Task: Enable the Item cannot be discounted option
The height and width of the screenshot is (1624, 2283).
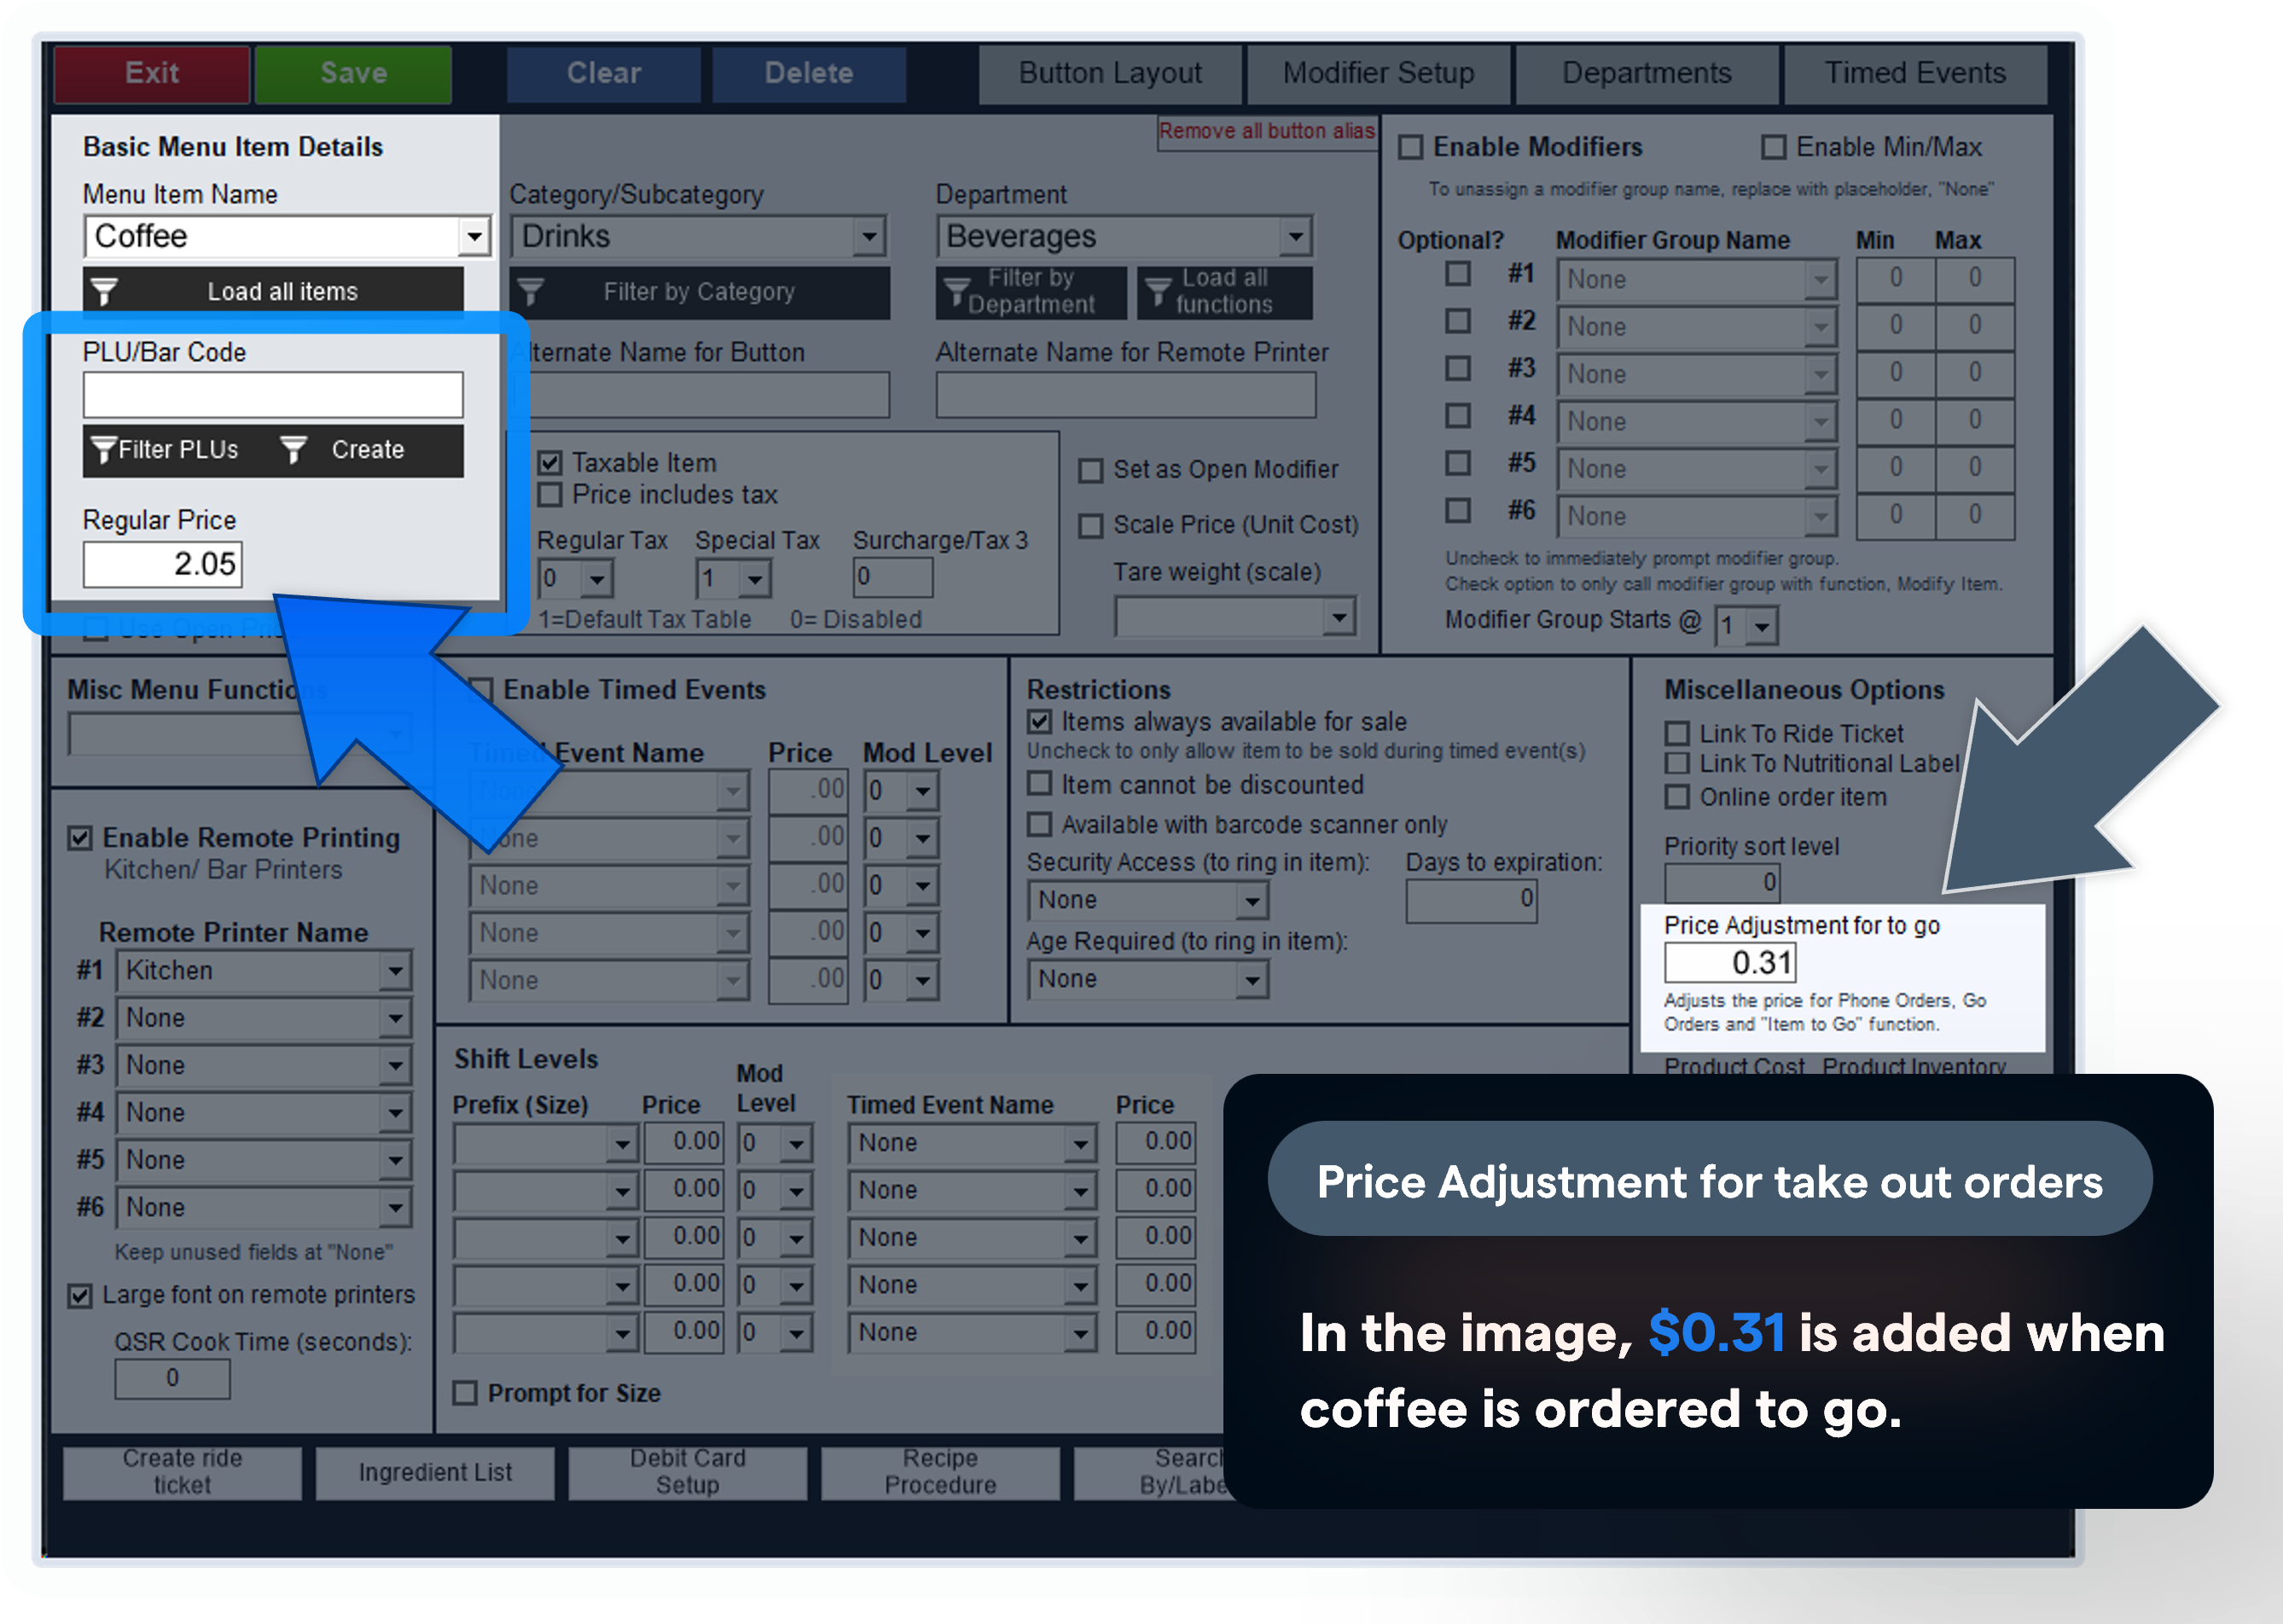Action: click(x=1040, y=784)
